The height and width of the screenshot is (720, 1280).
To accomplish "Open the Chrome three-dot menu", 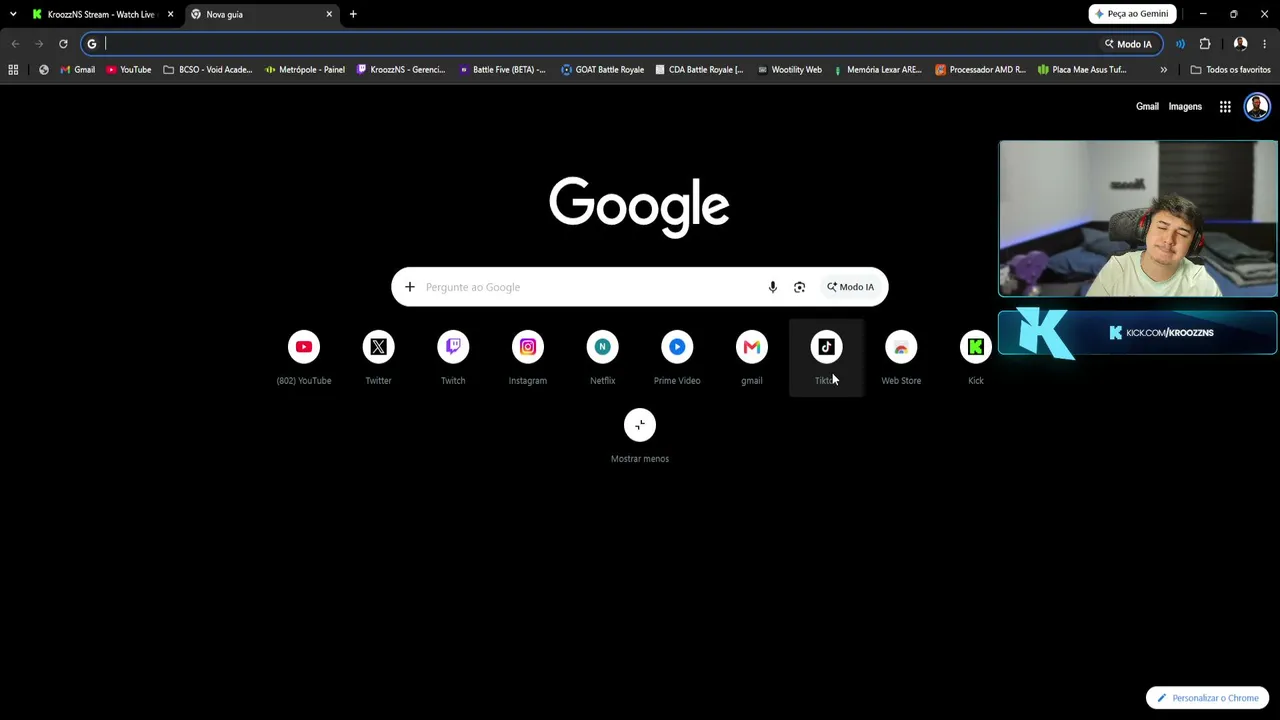I will [1265, 44].
